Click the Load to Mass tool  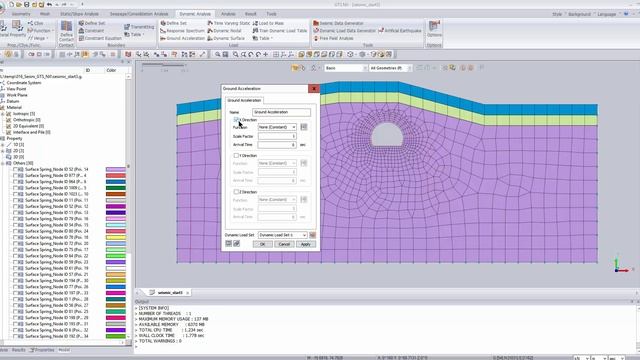pos(268,23)
